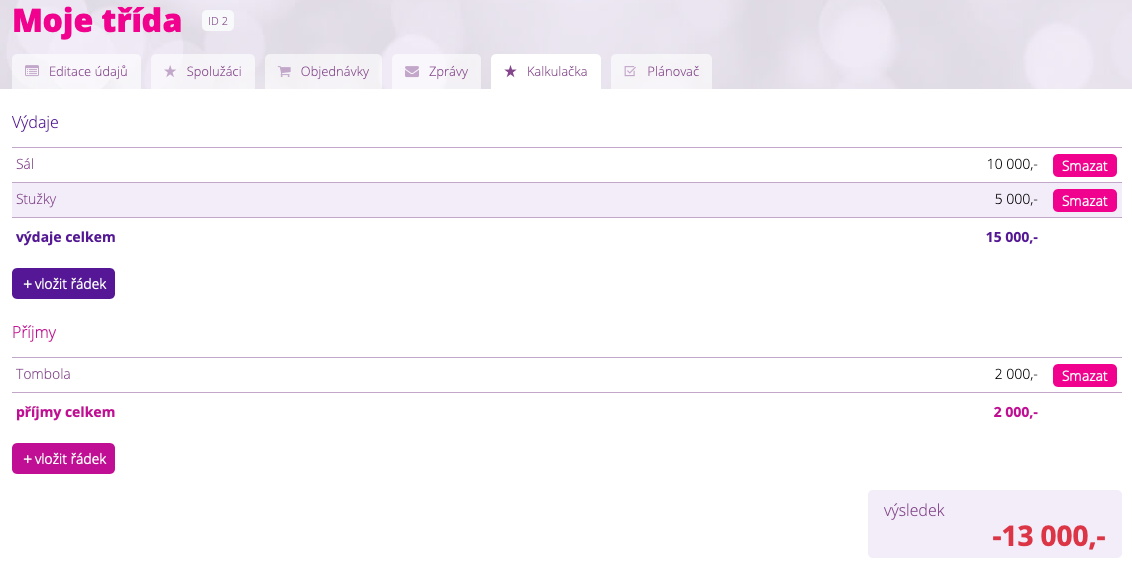Go to the Objednávky tab
The height and width of the screenshot is (569, 1132).
[x=323, y=72]
